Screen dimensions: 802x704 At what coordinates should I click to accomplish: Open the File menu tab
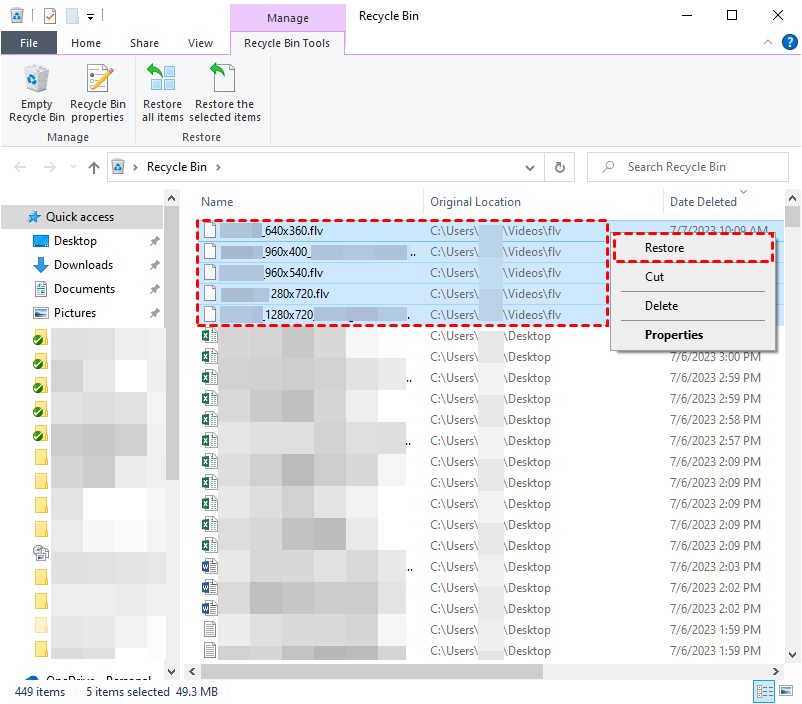click(x=29, y=43)
